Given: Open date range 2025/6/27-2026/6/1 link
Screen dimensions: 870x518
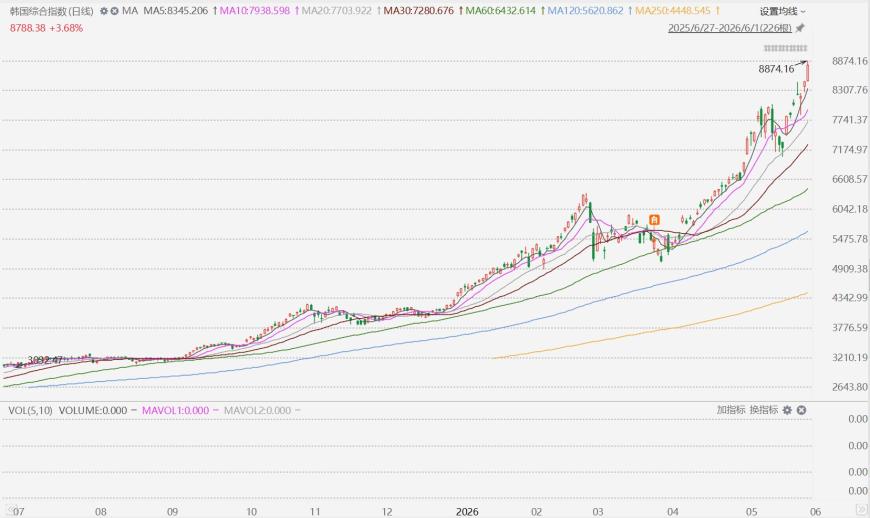Looking at the screenshot, I should pyautogui.click(x=730, y=28).
